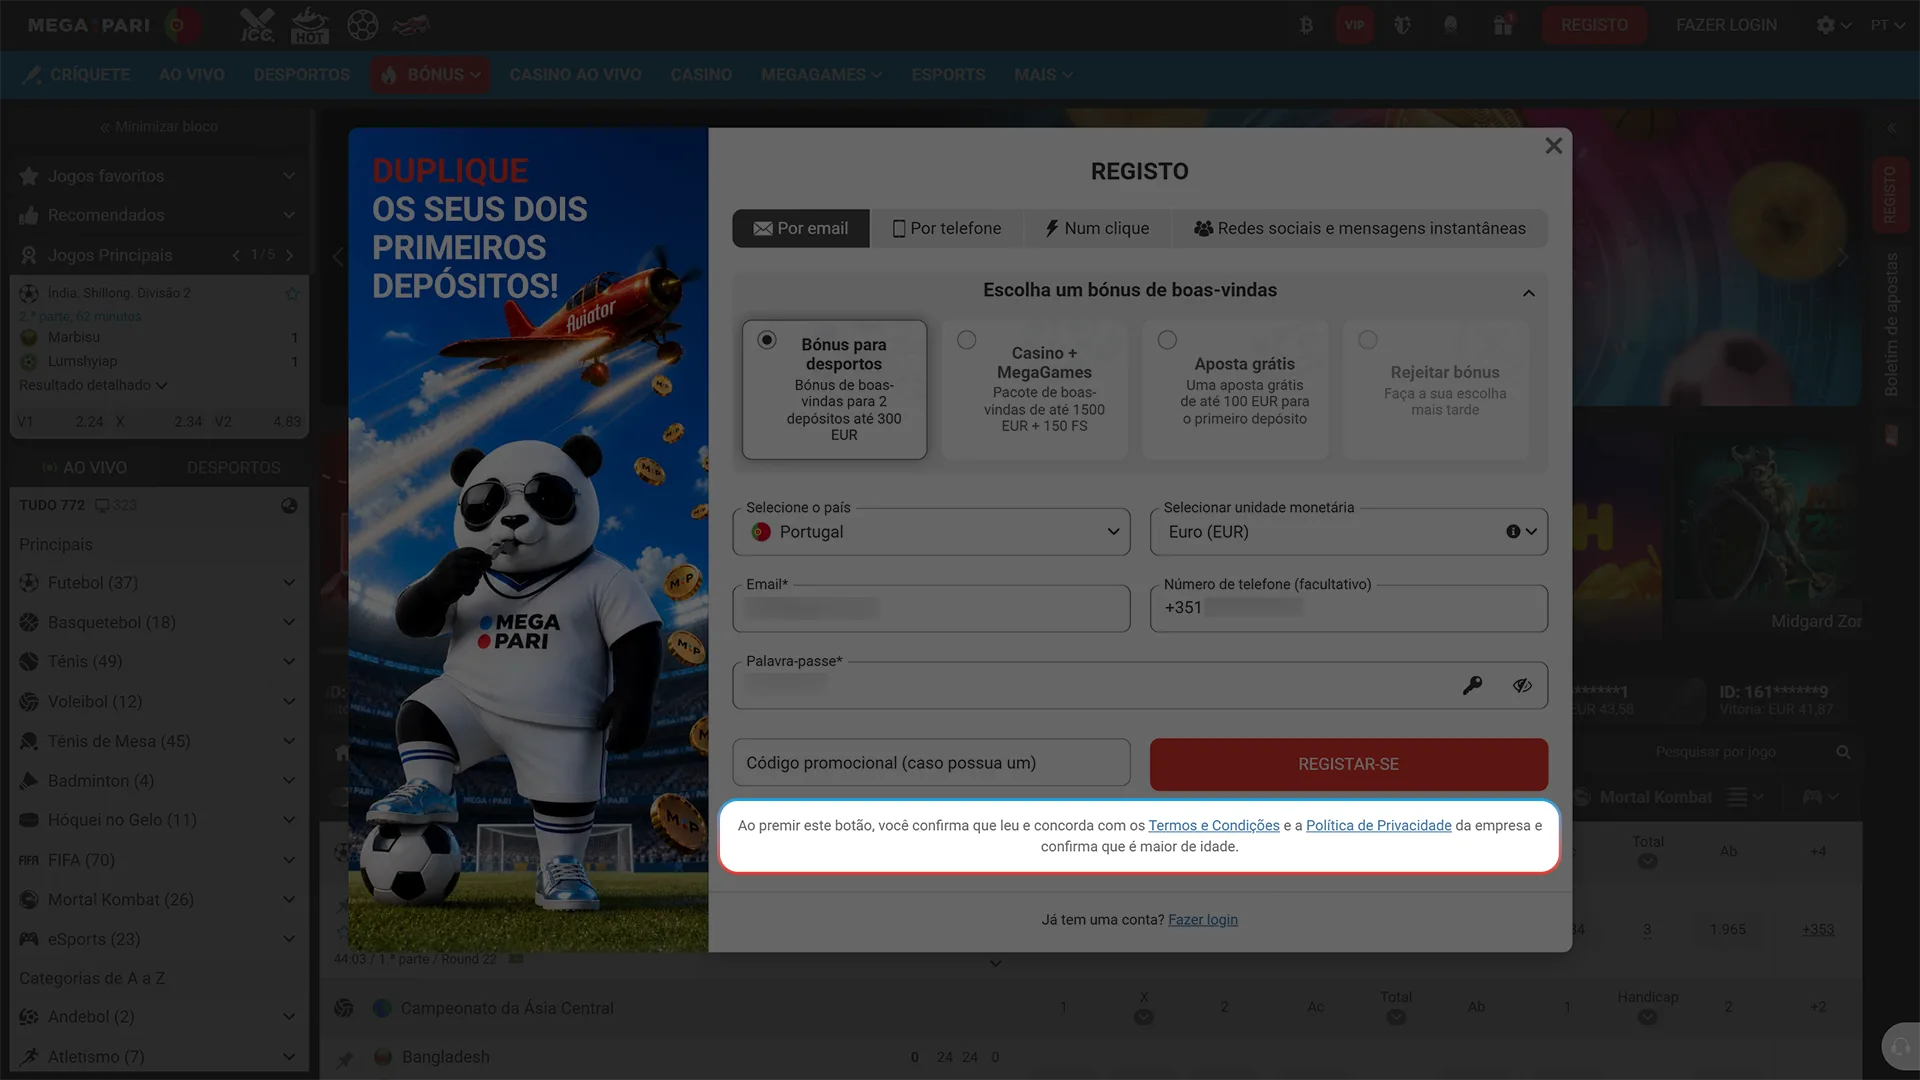Image resolution: width=1920 pixels, height=1080 pixels.
Task: Collapse the welcome bonus chooser
Action: point(1528,293)
